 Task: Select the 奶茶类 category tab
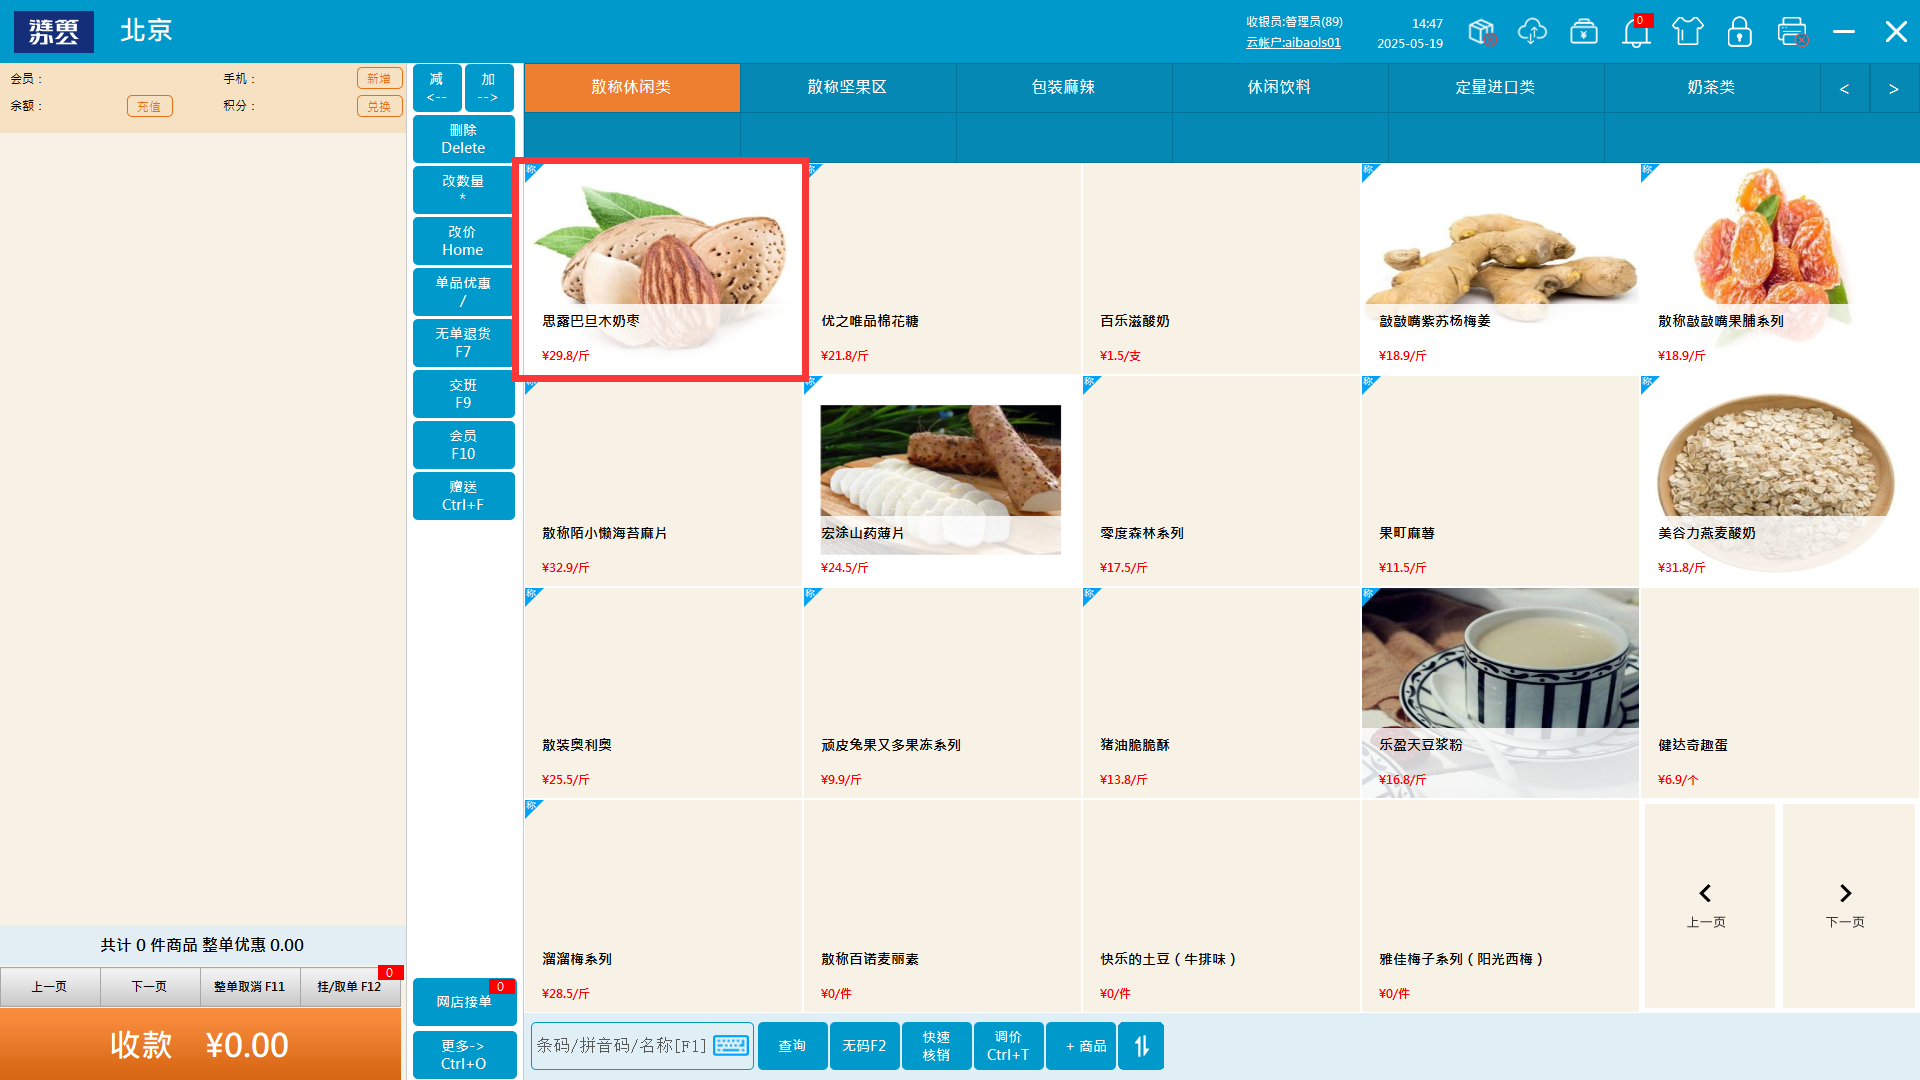coord(1712,88)
